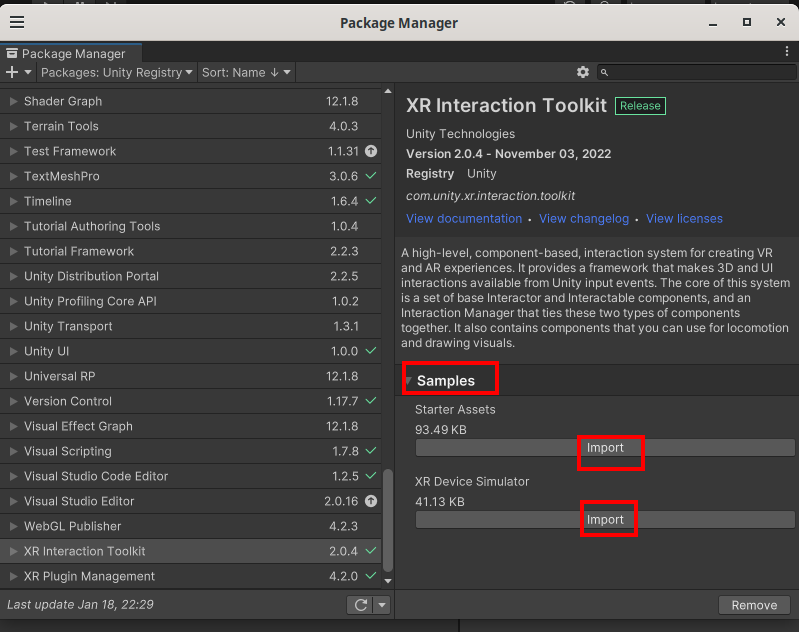Viewport: 799px width, 632px height.
Task: Select the Package Manager tab
Action: (70, 53)
